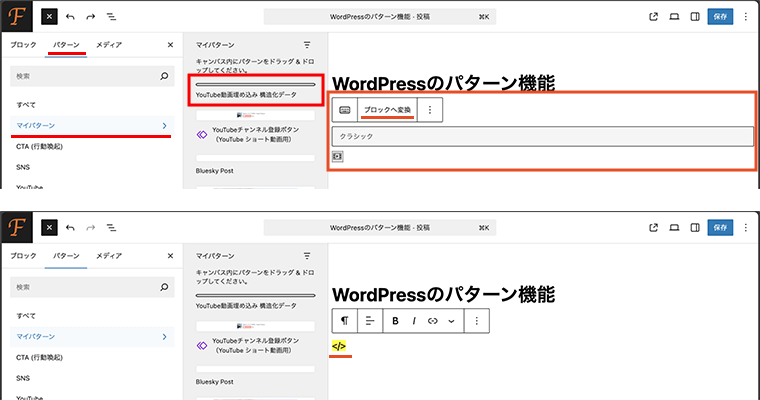Image resolution: width=760 pixels, height=400 pixels.
Task: Click the F site logo in upper editor
Action: (x=16, y=16)
